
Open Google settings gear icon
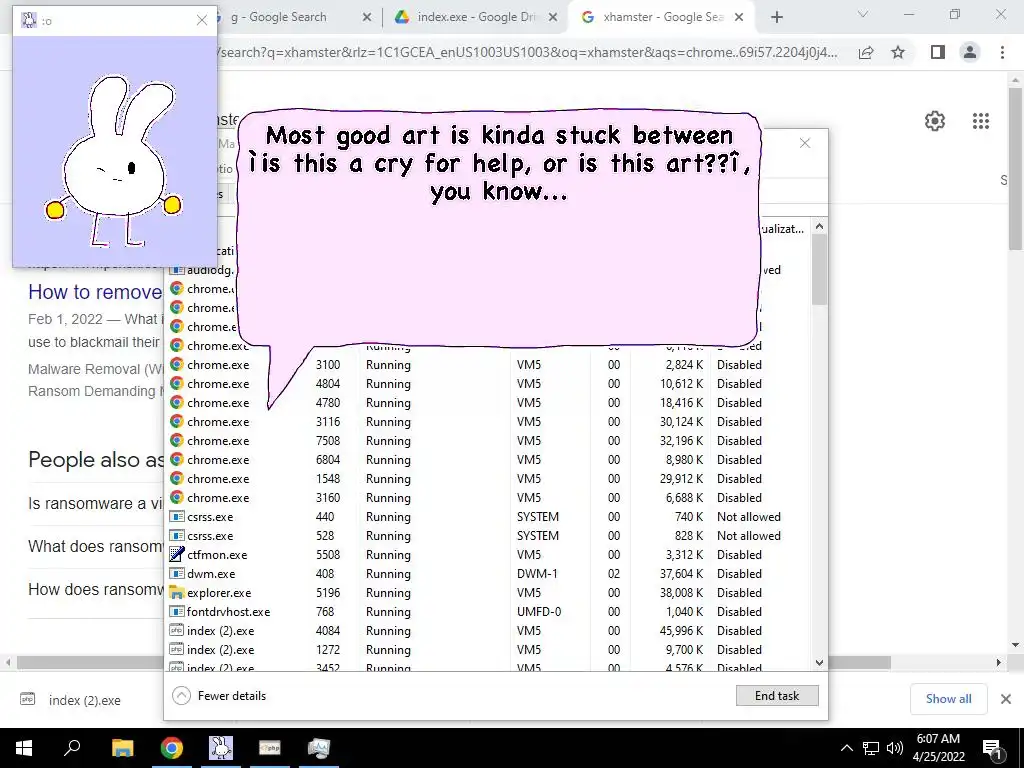coord(935,121)
